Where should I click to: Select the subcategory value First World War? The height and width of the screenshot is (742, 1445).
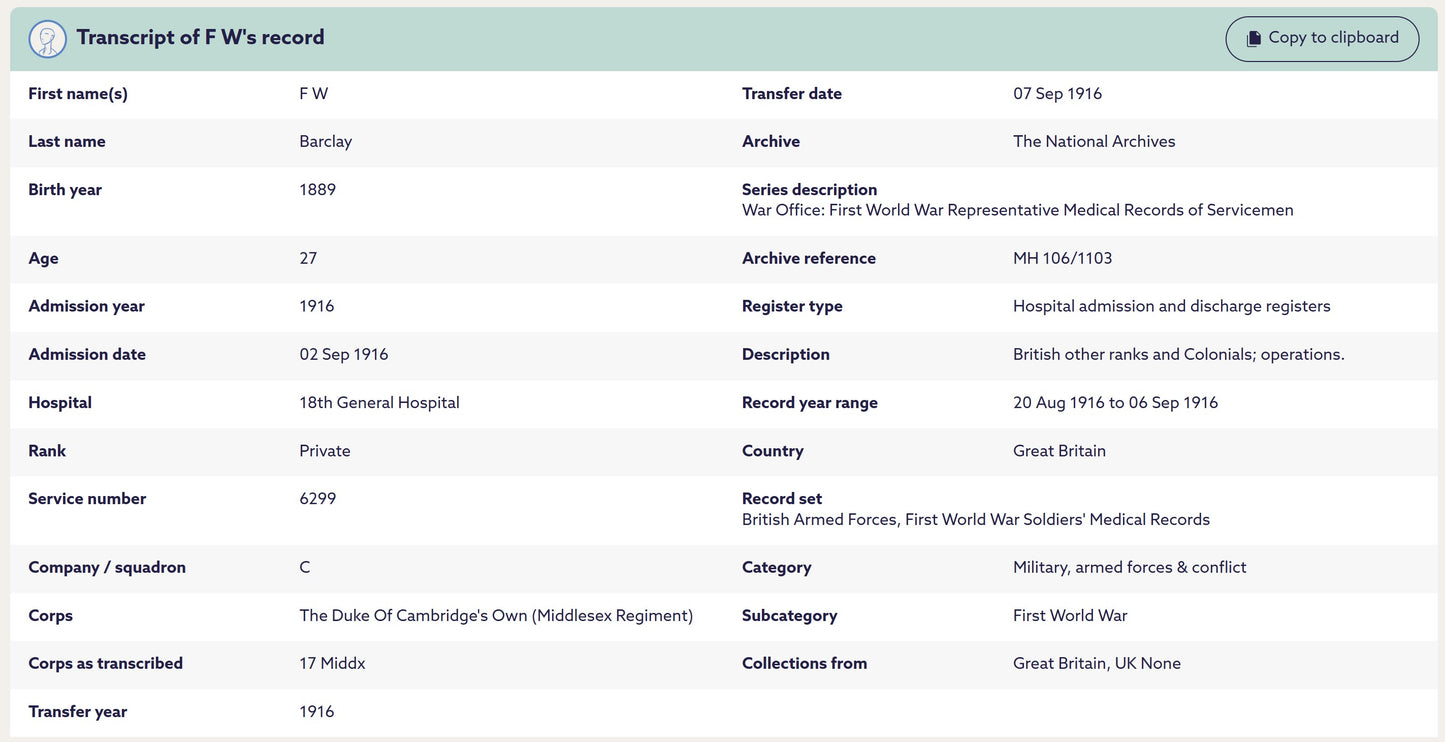tap(1070, 616)
